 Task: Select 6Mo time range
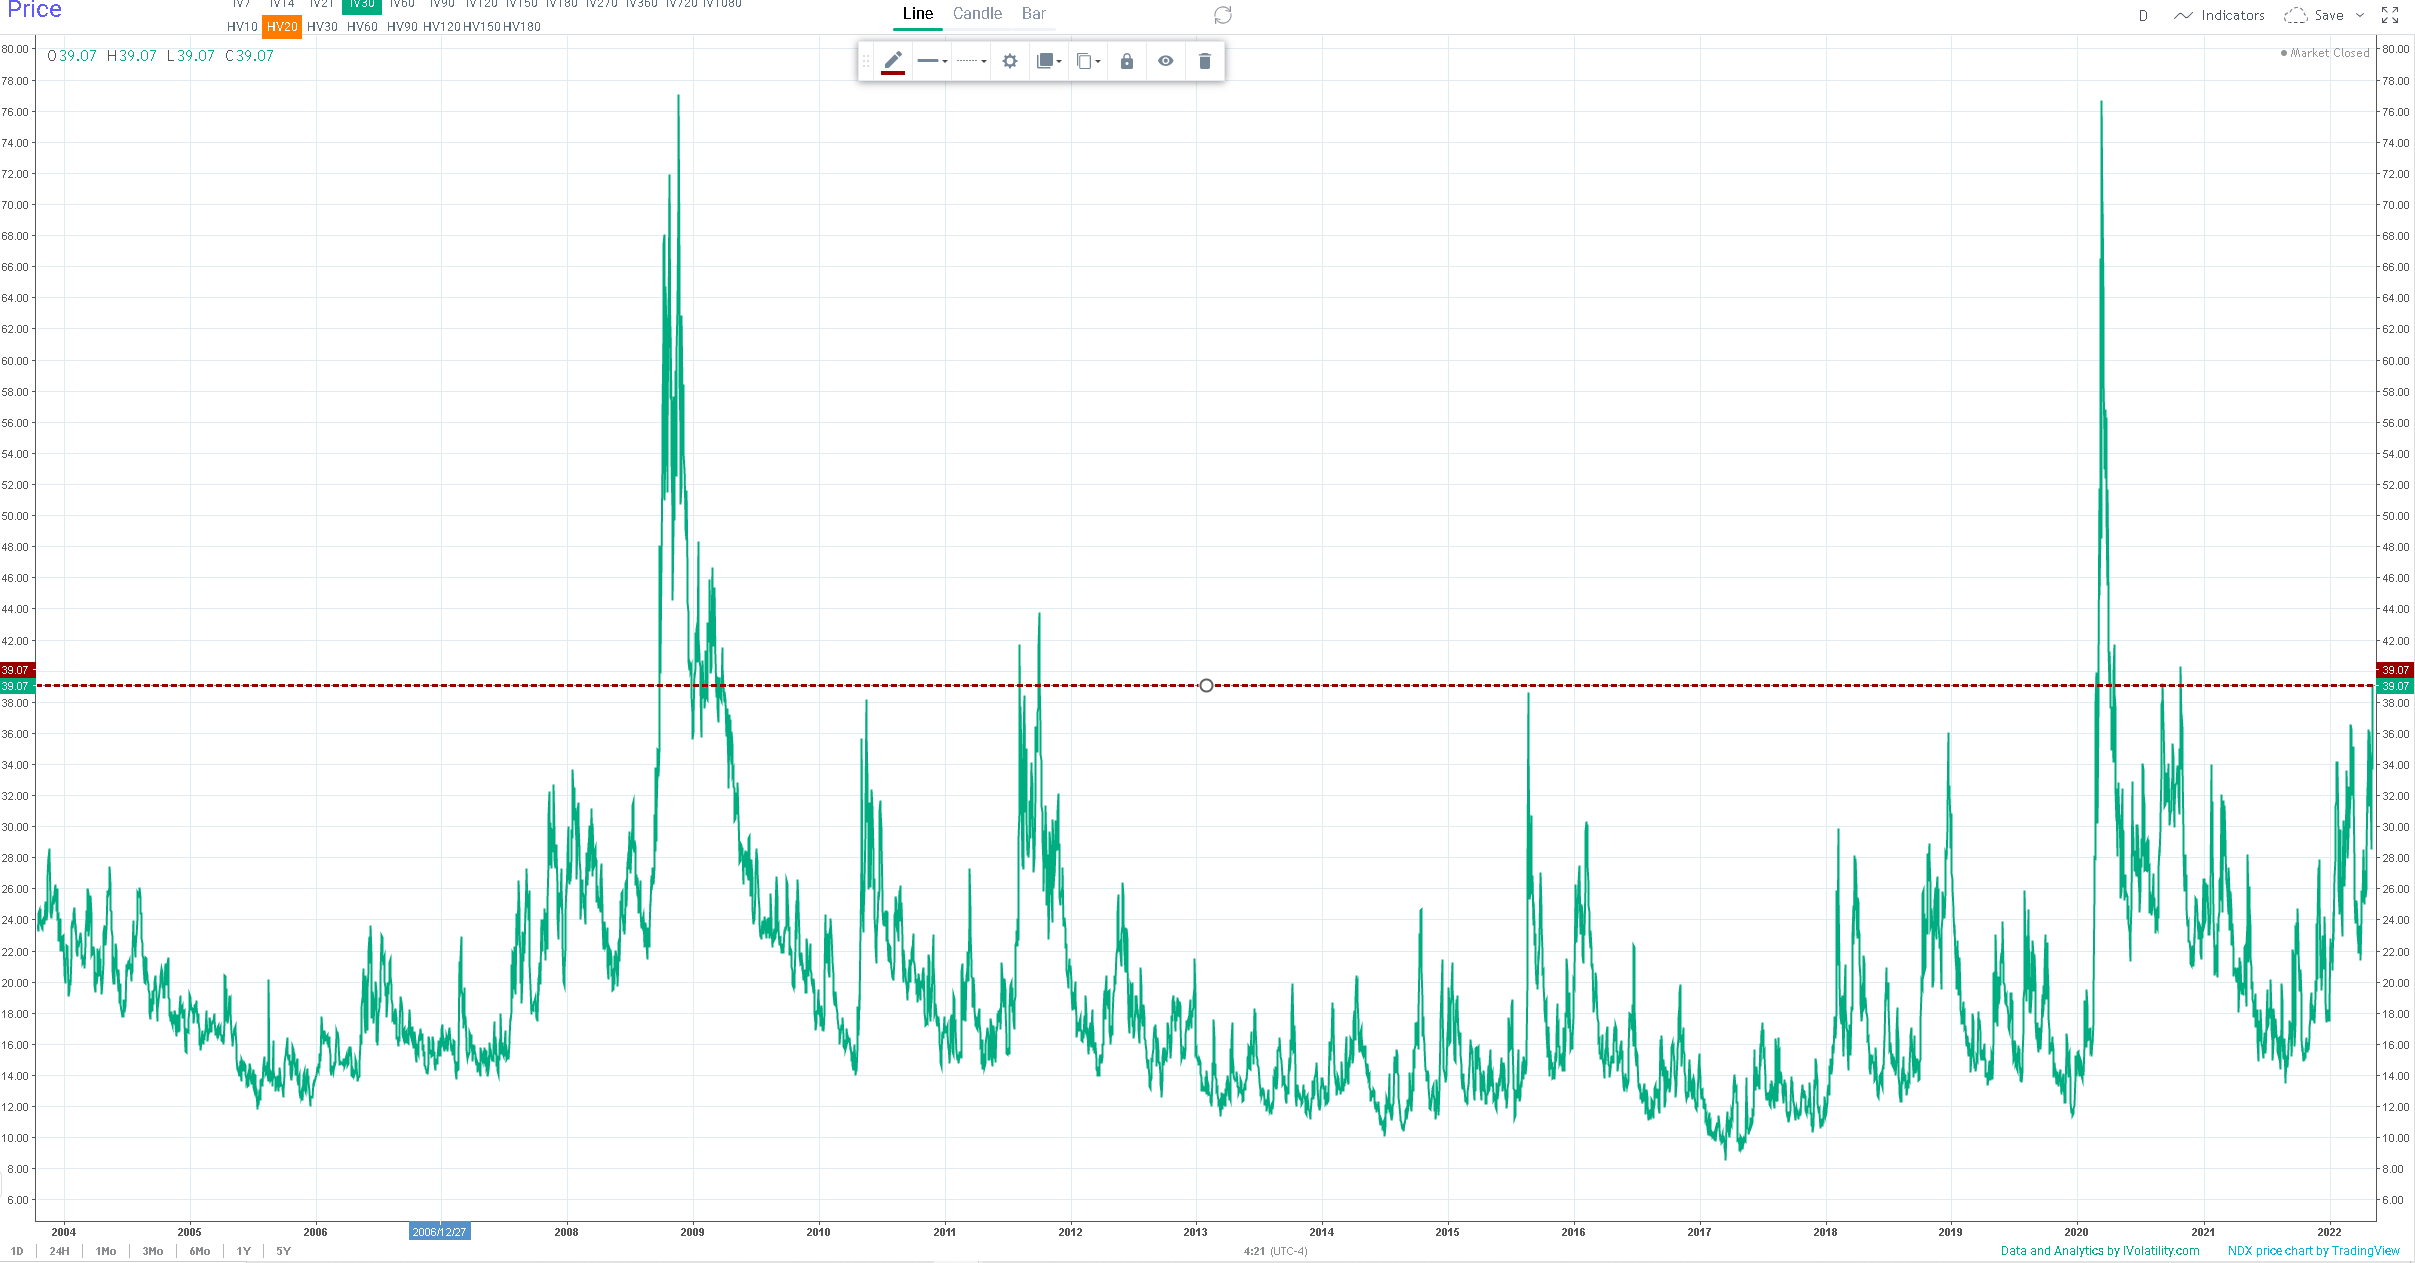coord(200,1251)
